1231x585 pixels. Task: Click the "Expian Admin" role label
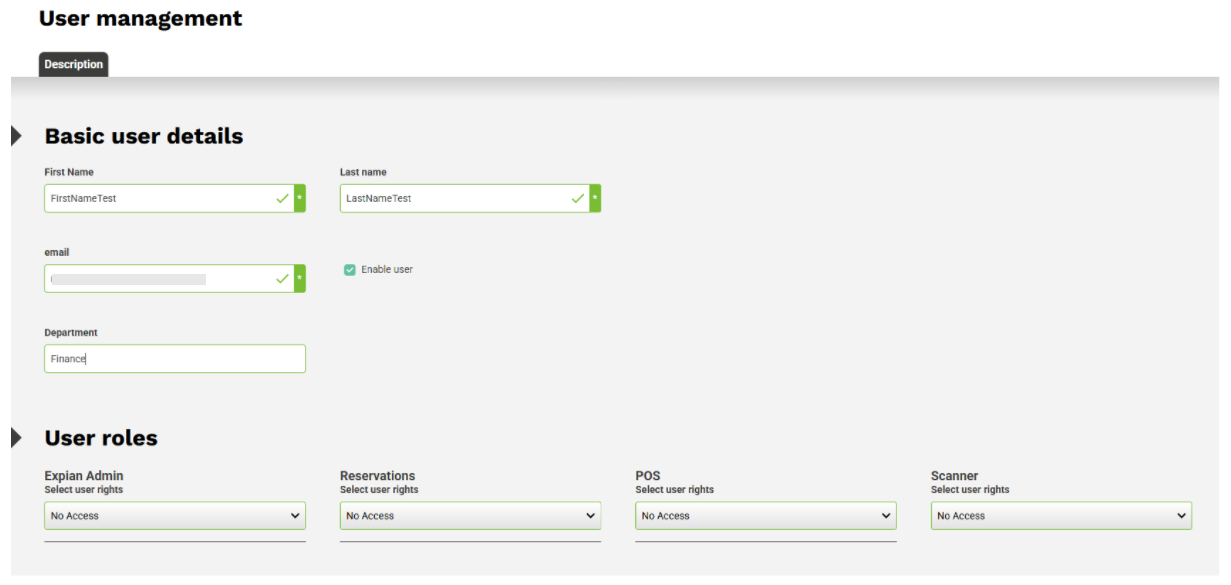84,476
